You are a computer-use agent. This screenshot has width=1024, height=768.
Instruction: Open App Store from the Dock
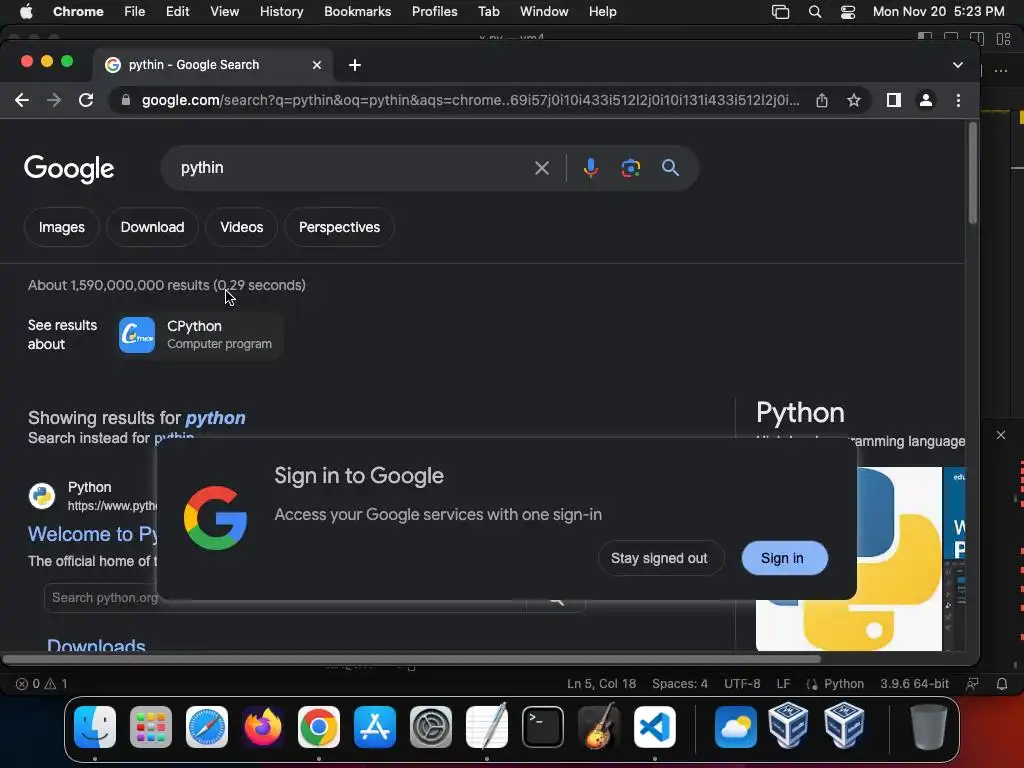pyautogui.click(x=375, y=727)
